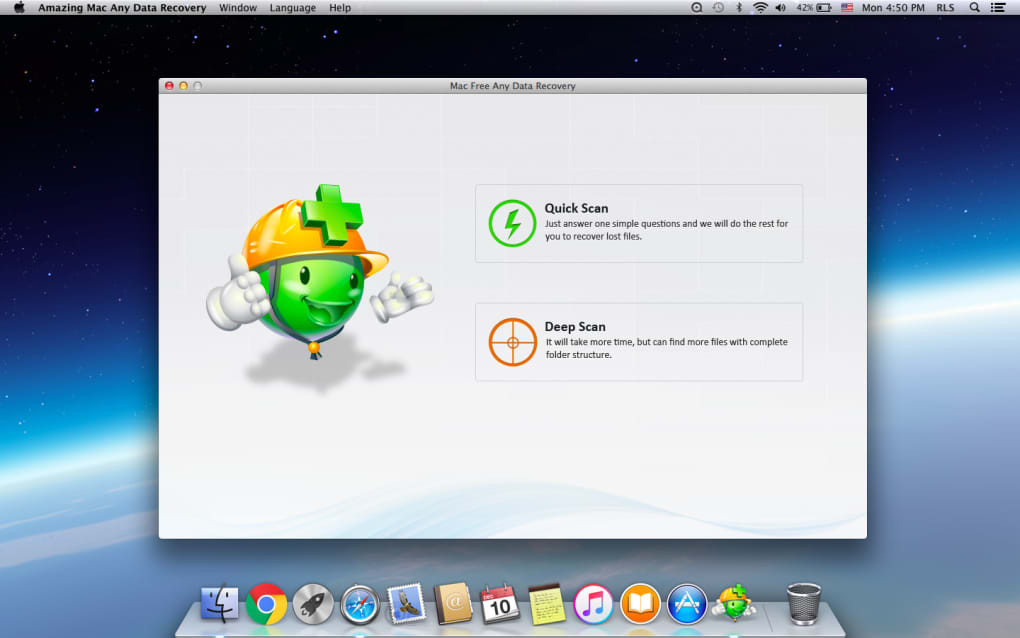Open the Contacts address book in the Dock
The height and width of the screenshot is (638, 1020).
click(x=453, y=604)
